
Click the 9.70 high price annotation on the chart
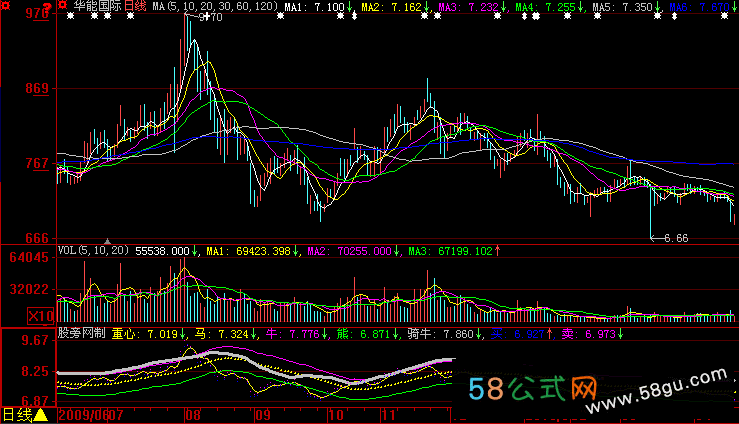210,17
